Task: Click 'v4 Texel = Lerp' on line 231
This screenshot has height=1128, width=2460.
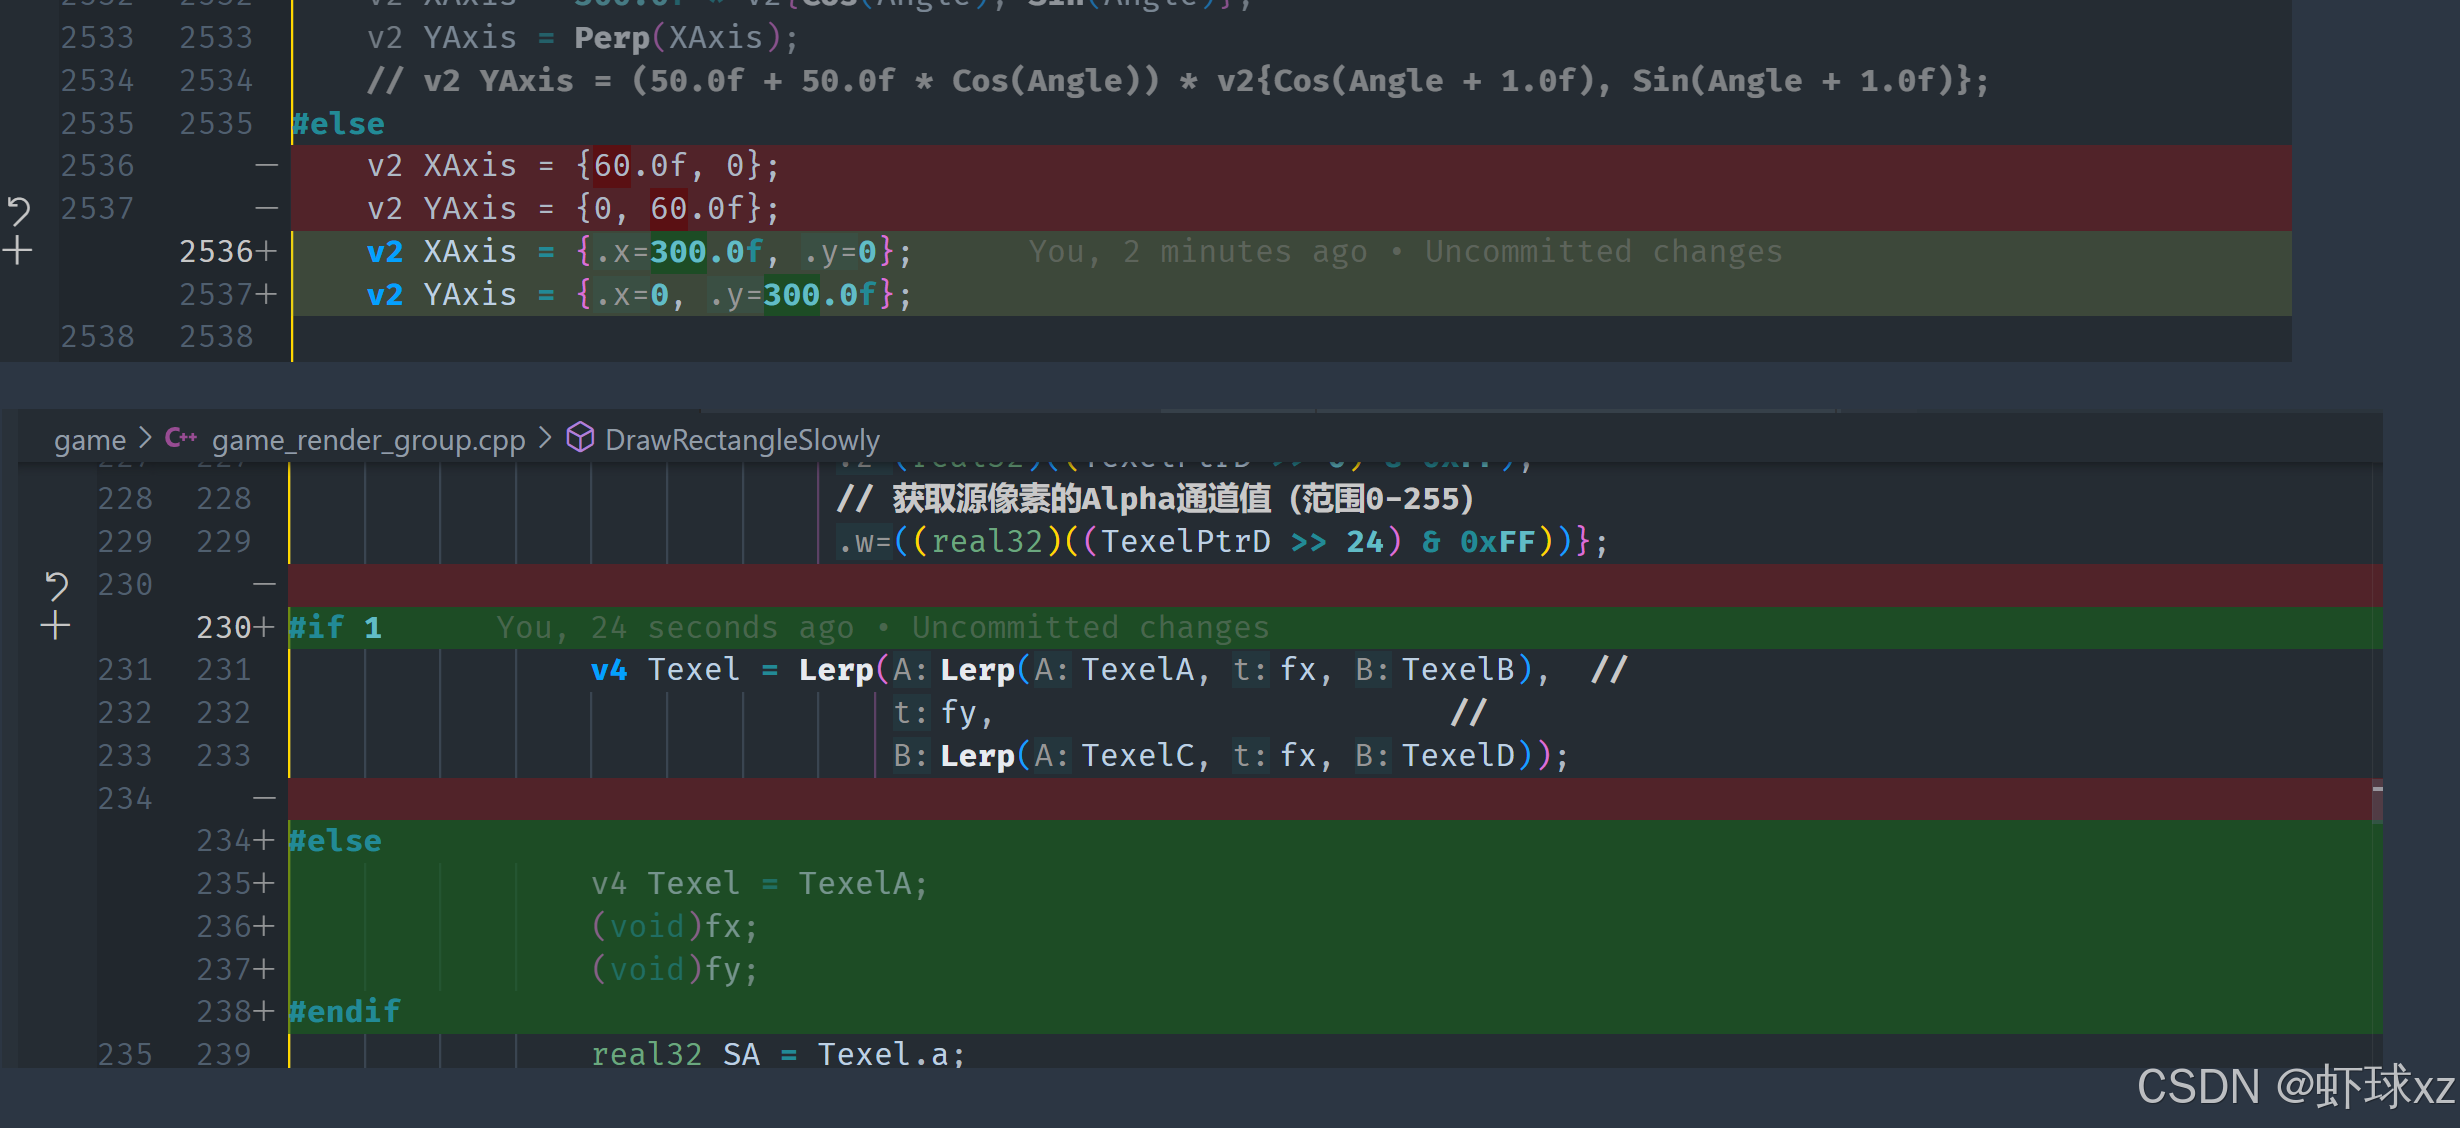Action: pos(732,670)
